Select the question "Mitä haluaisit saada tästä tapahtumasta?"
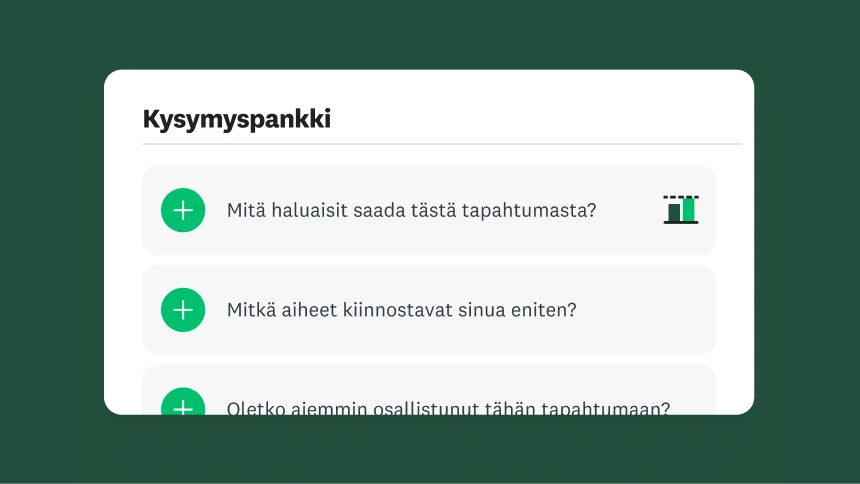This screenshot has width=860, height=484. coord(411,211)
